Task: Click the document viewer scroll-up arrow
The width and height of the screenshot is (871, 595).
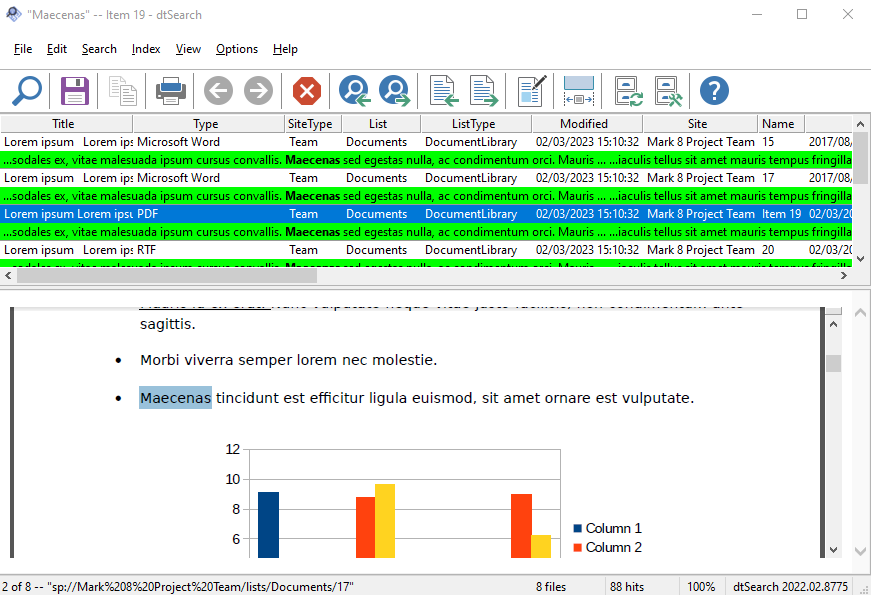Action: click(x=833, y=324)
